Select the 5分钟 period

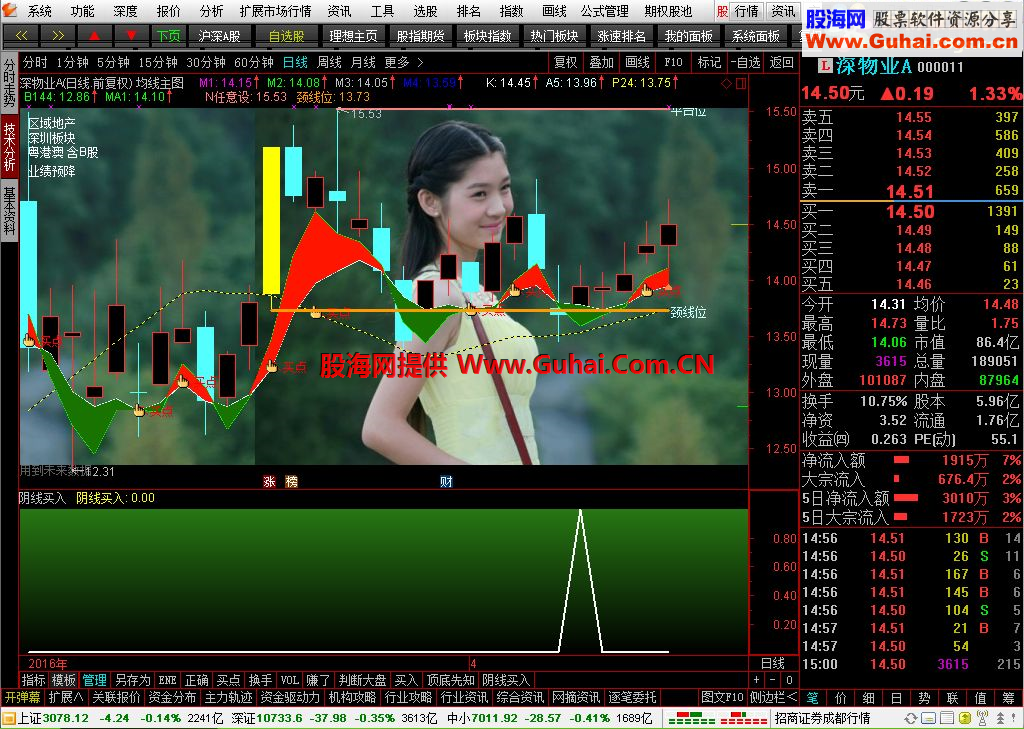click(x=113, y=62)
